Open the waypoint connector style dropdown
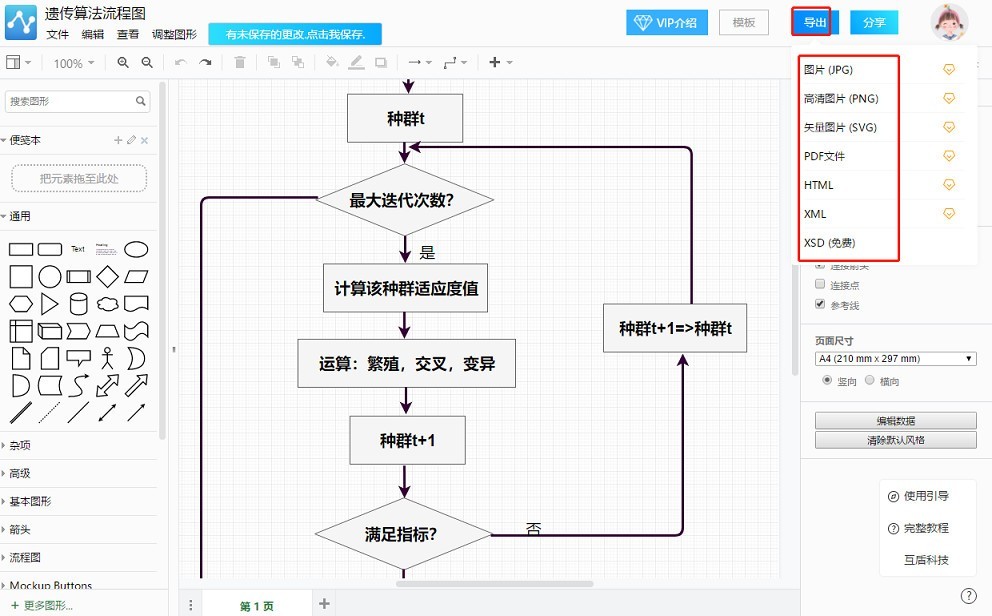Image resolution: width=992 pixels, height=616 pixels. (x=456, y=62)
